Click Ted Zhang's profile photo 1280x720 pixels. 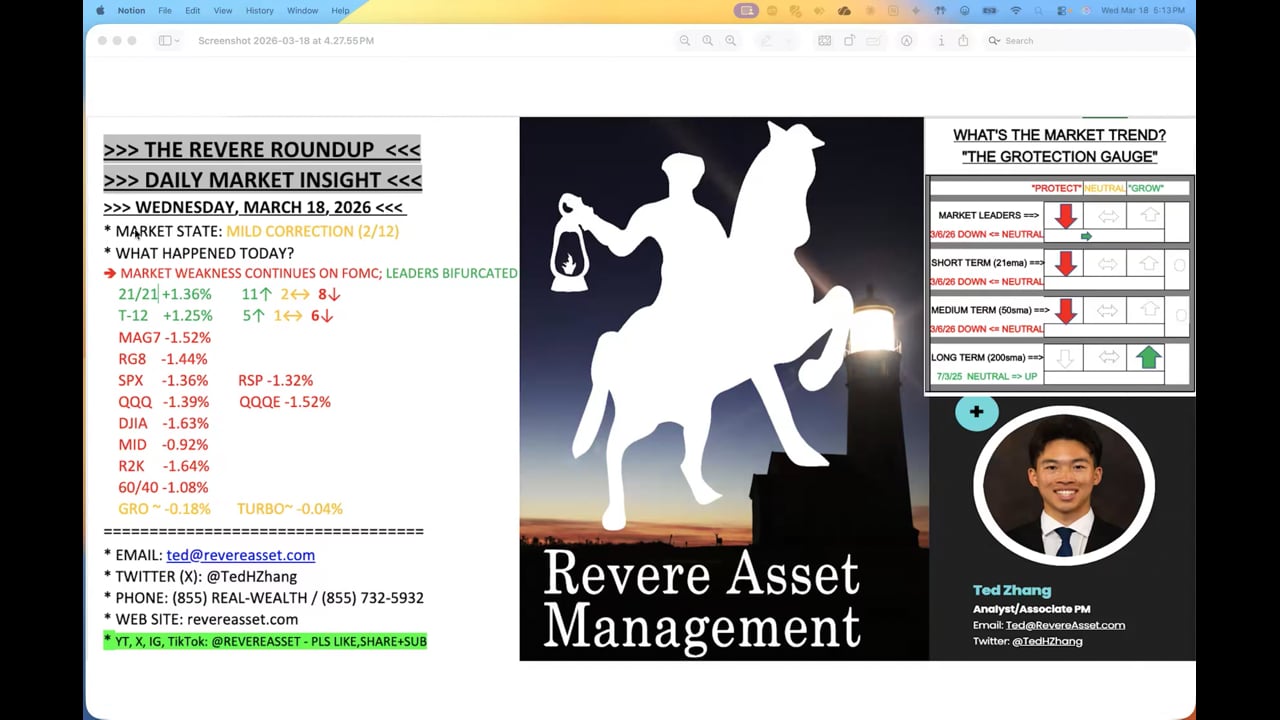1063,487
